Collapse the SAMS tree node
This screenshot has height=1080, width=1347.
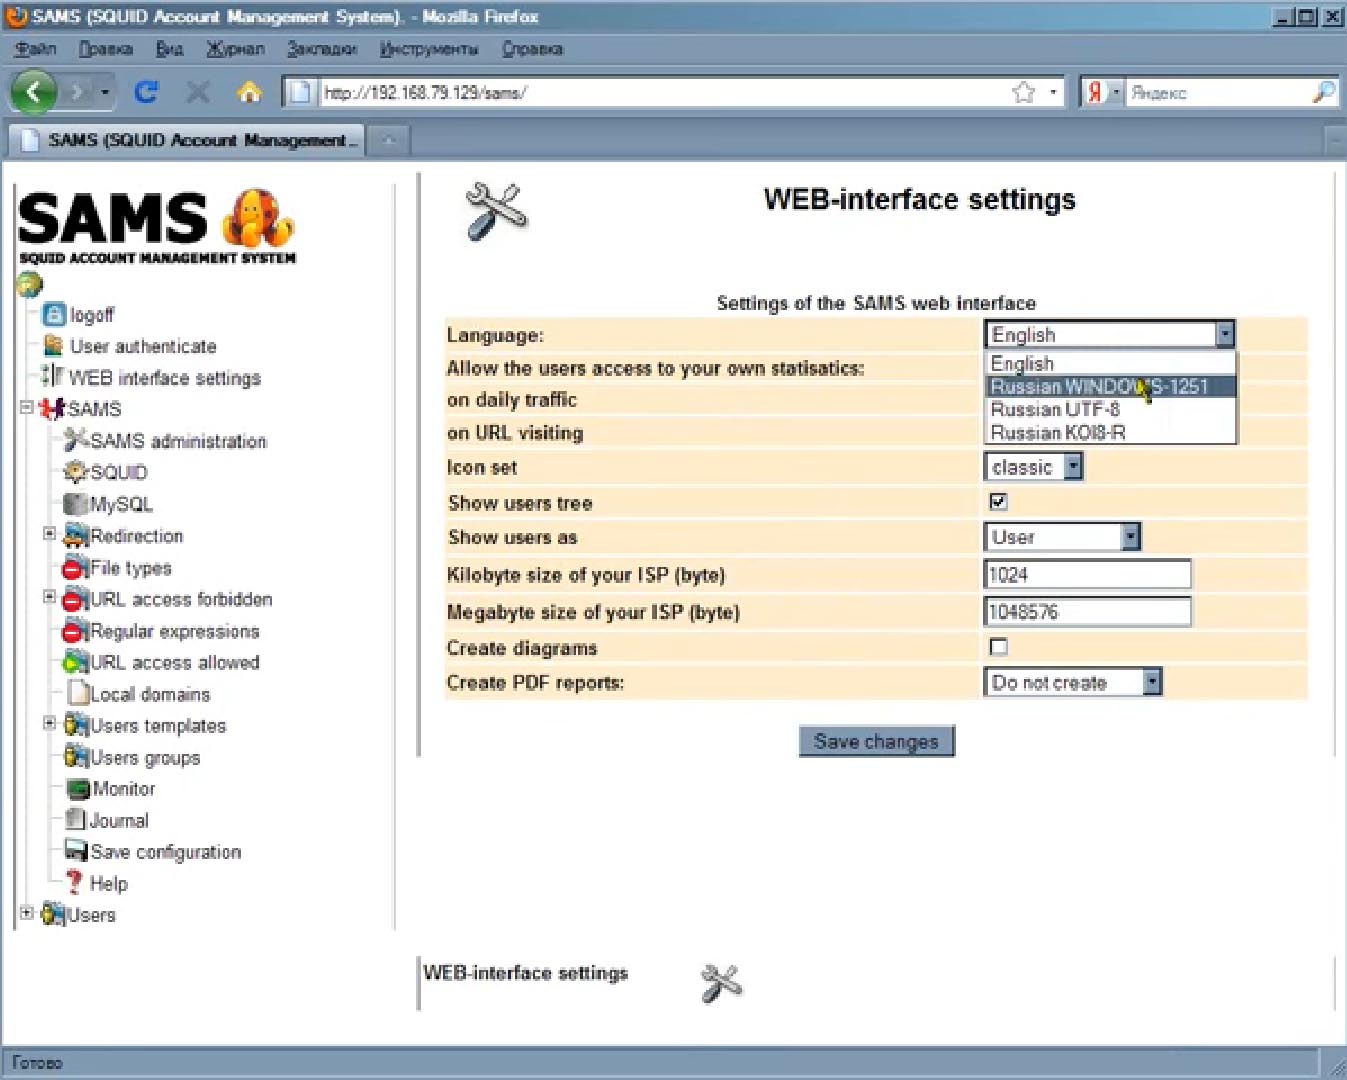pos(27,408)
